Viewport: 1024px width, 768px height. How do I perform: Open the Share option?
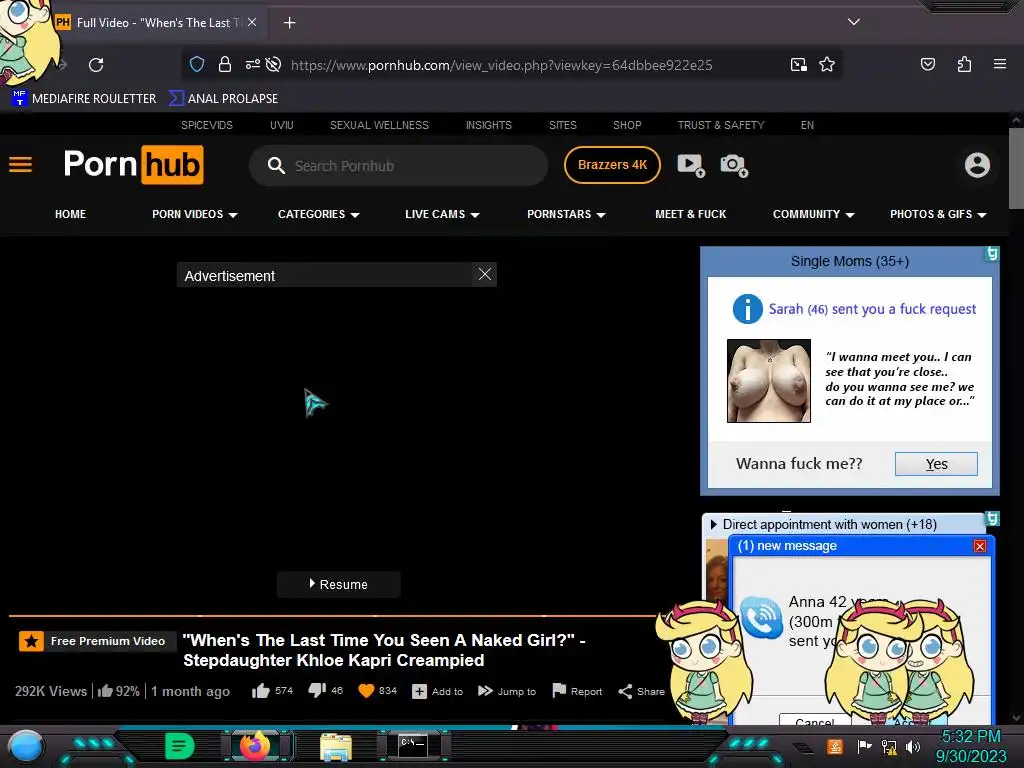641,691
